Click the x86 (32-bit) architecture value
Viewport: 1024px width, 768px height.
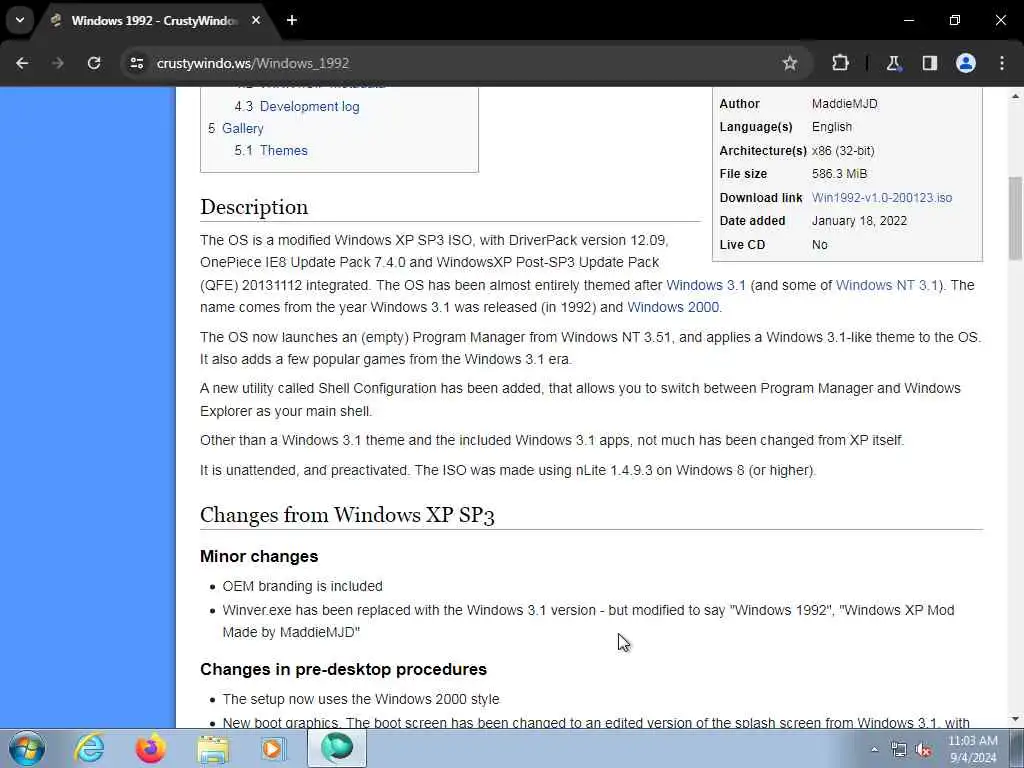[x=843, y=151]
